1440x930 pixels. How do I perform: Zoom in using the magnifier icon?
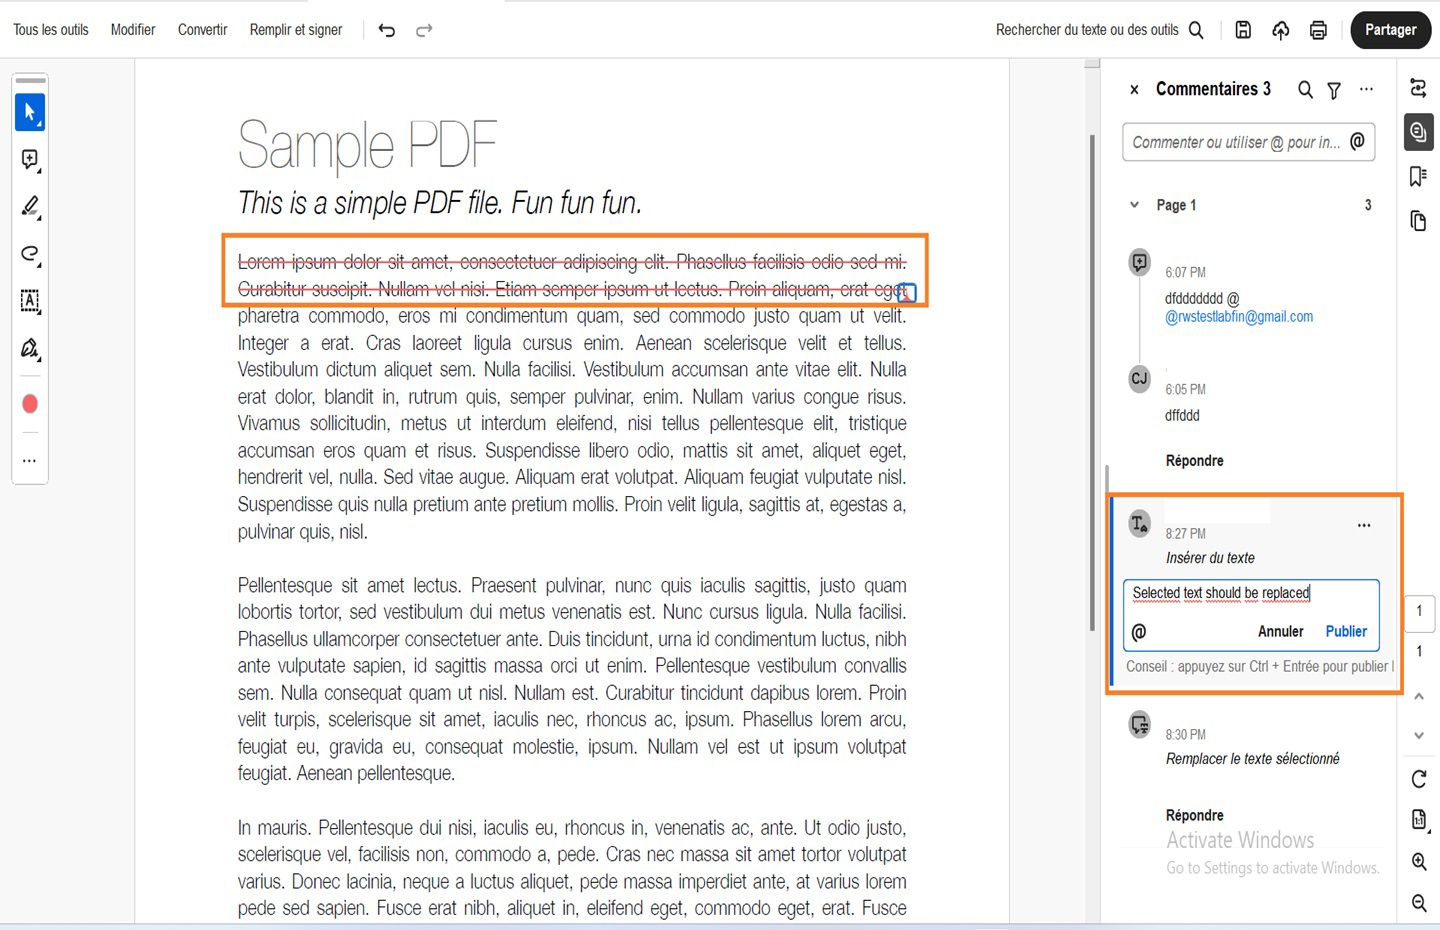[1418, 861]
